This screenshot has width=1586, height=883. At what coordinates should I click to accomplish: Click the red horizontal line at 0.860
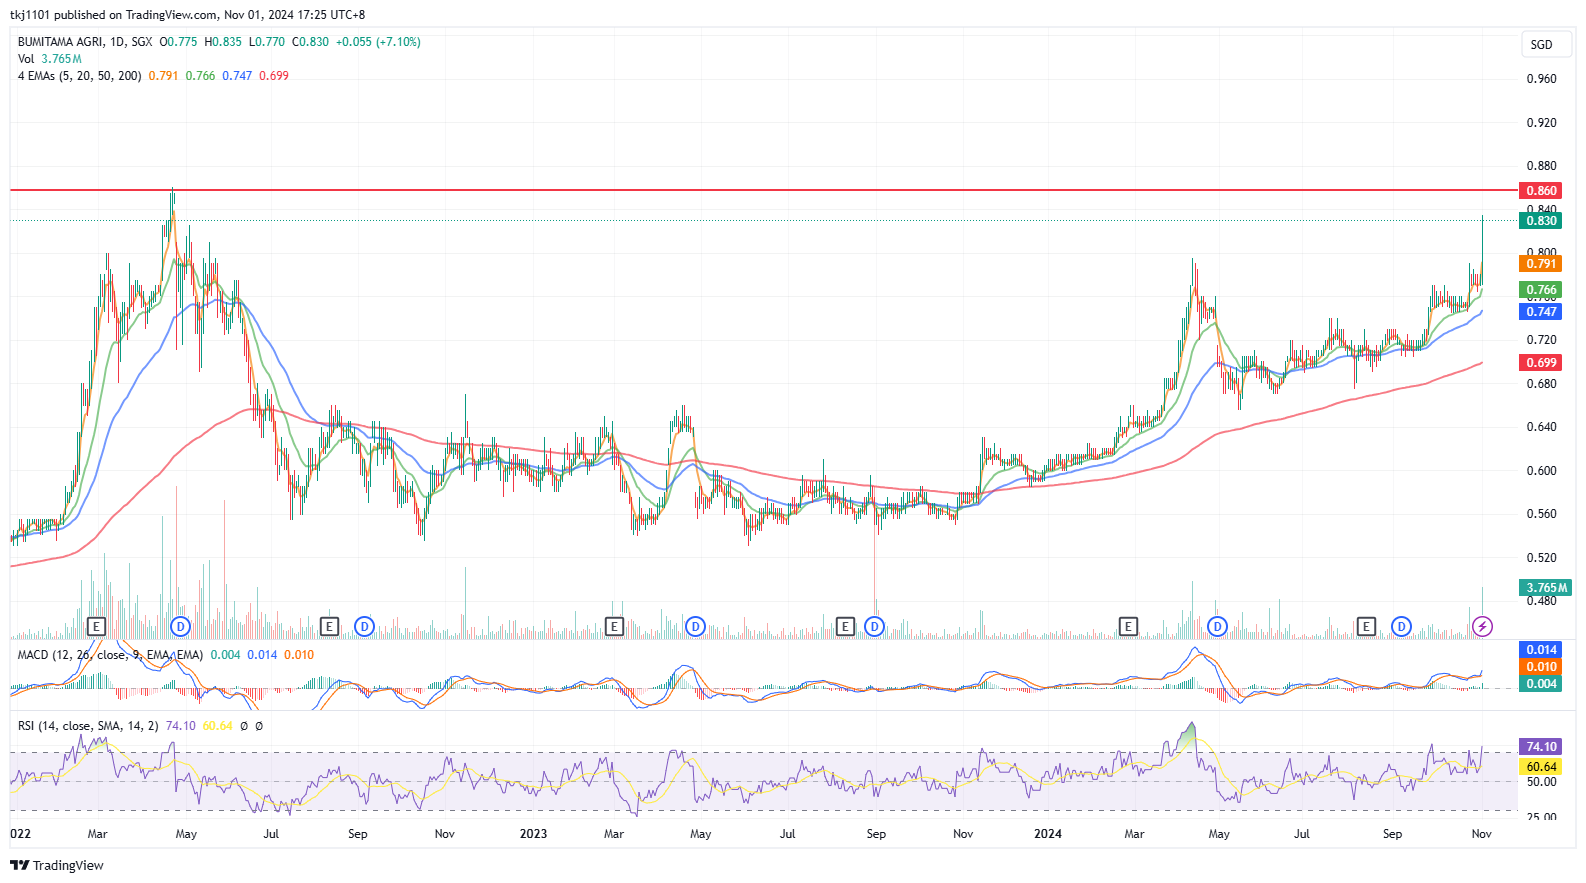[764, 189]
